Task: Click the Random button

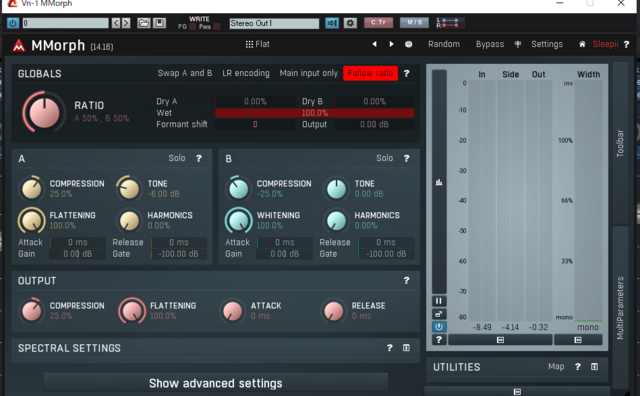Action: point(444,44)
